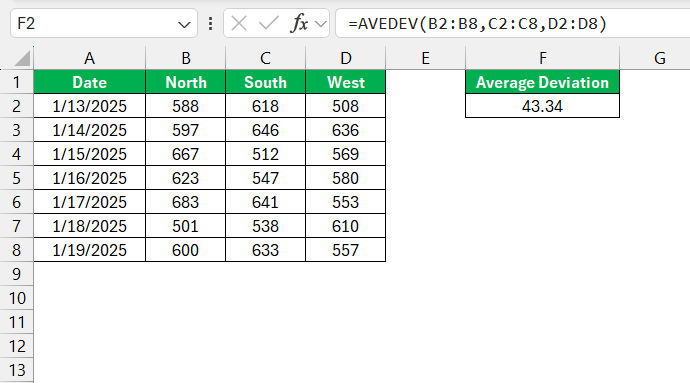Select column E header
The image size is (690, 383).
pyautogui.click(x=426, y=58)
